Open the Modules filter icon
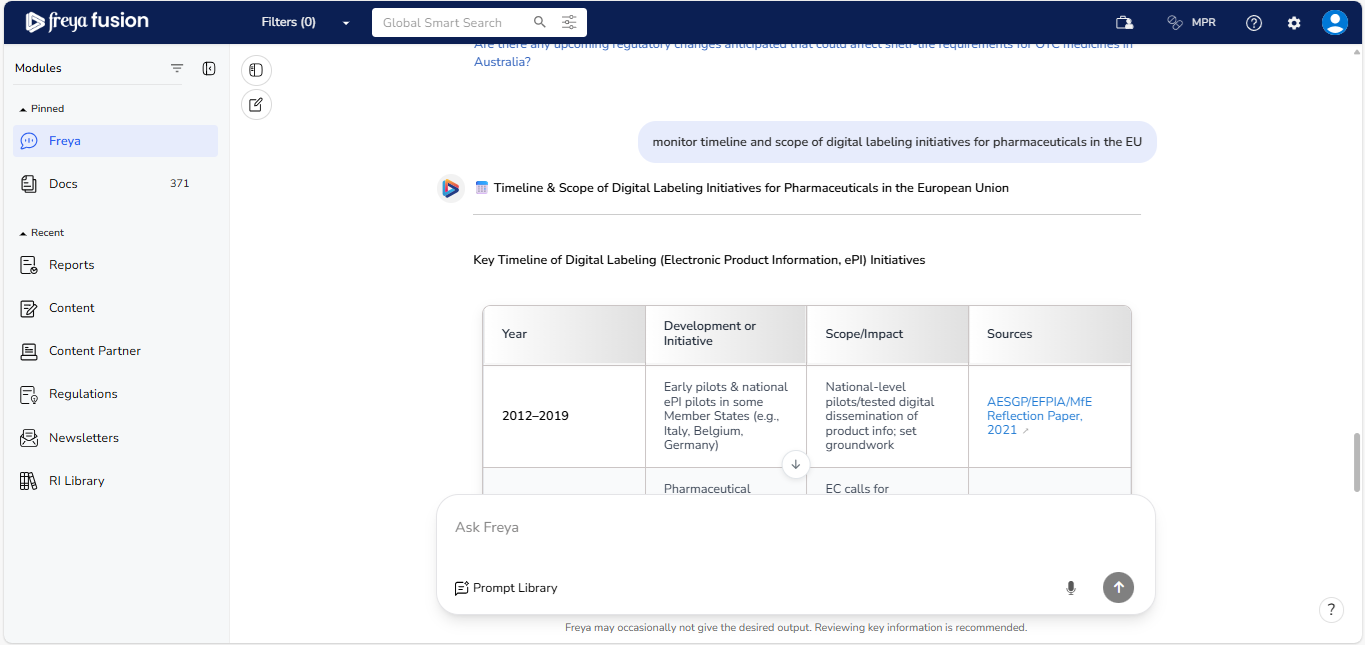This screenshot has width=1368, height=645. pos(177,68)
